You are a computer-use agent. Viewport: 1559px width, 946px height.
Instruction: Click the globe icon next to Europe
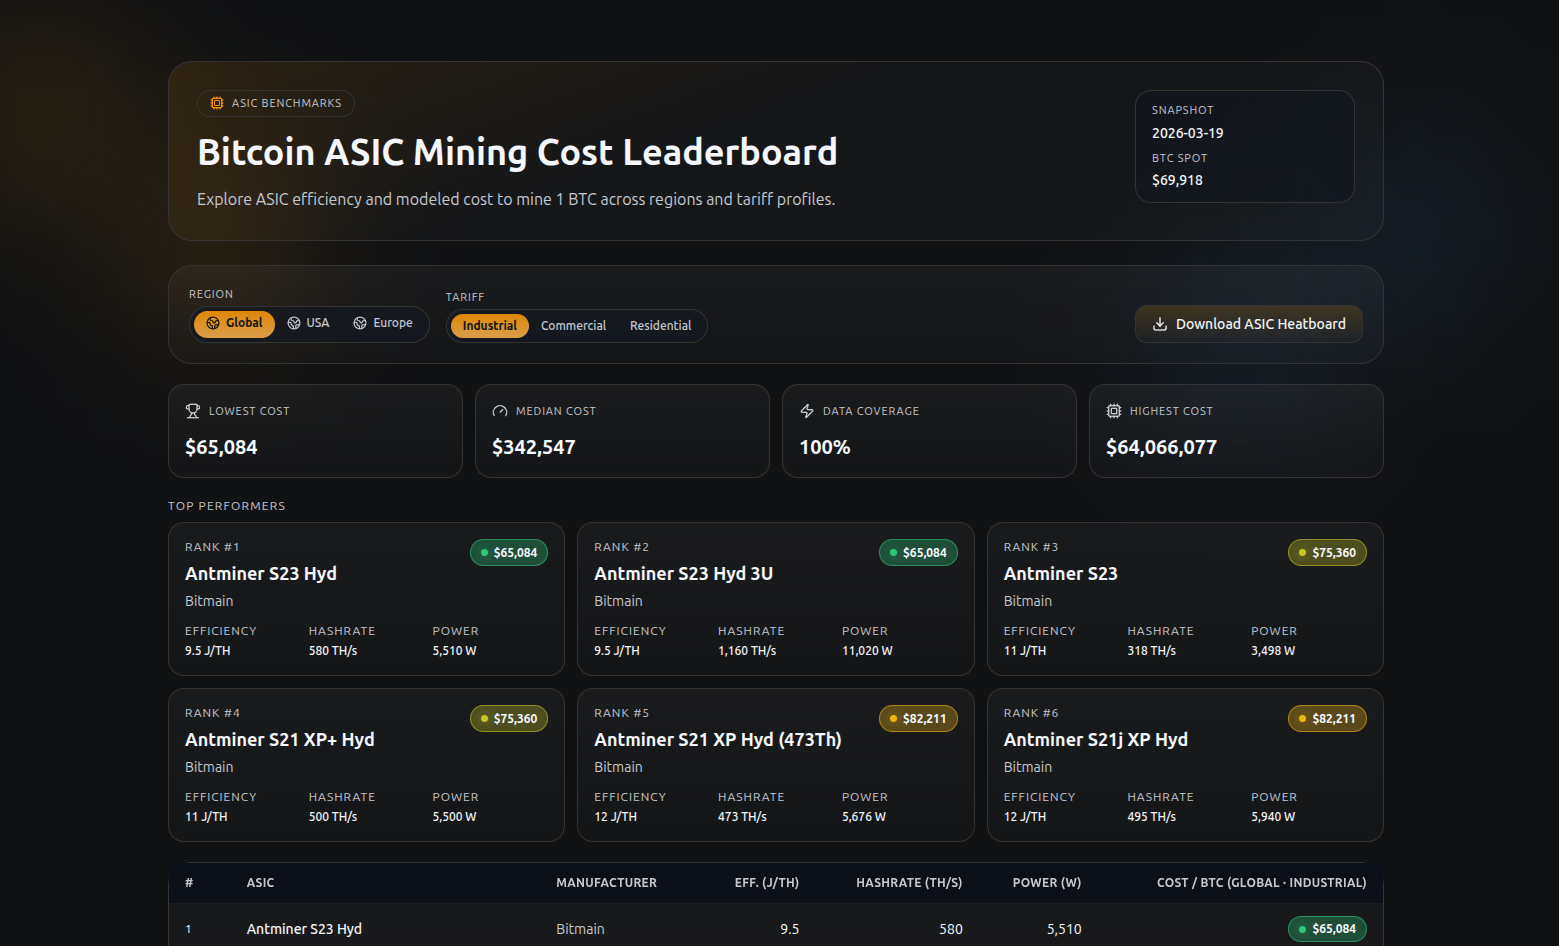pos(359,322)
